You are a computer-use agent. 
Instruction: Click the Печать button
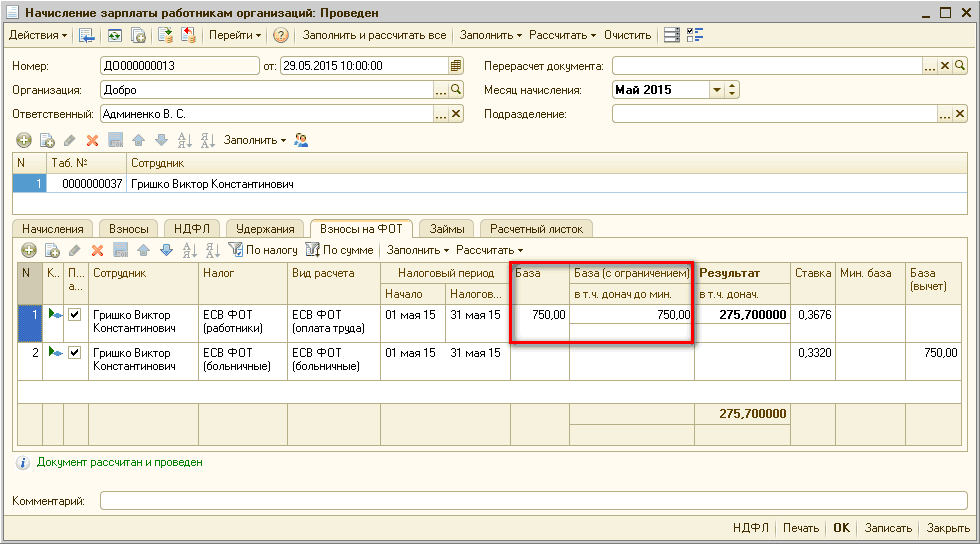pos(801,528)
